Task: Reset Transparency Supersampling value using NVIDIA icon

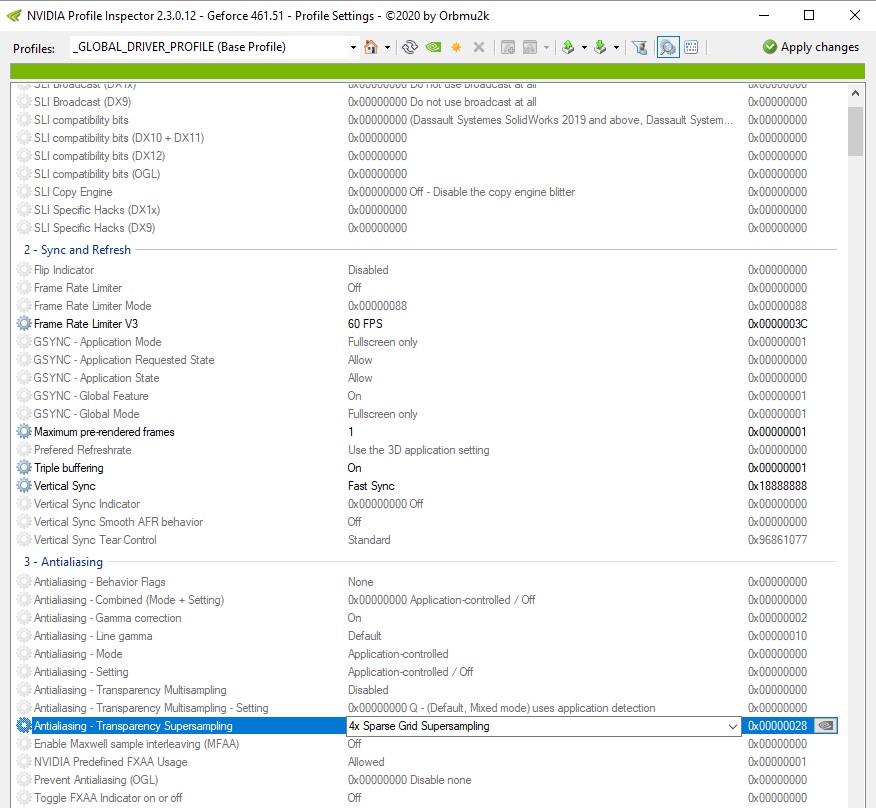Action: point(826,726)
